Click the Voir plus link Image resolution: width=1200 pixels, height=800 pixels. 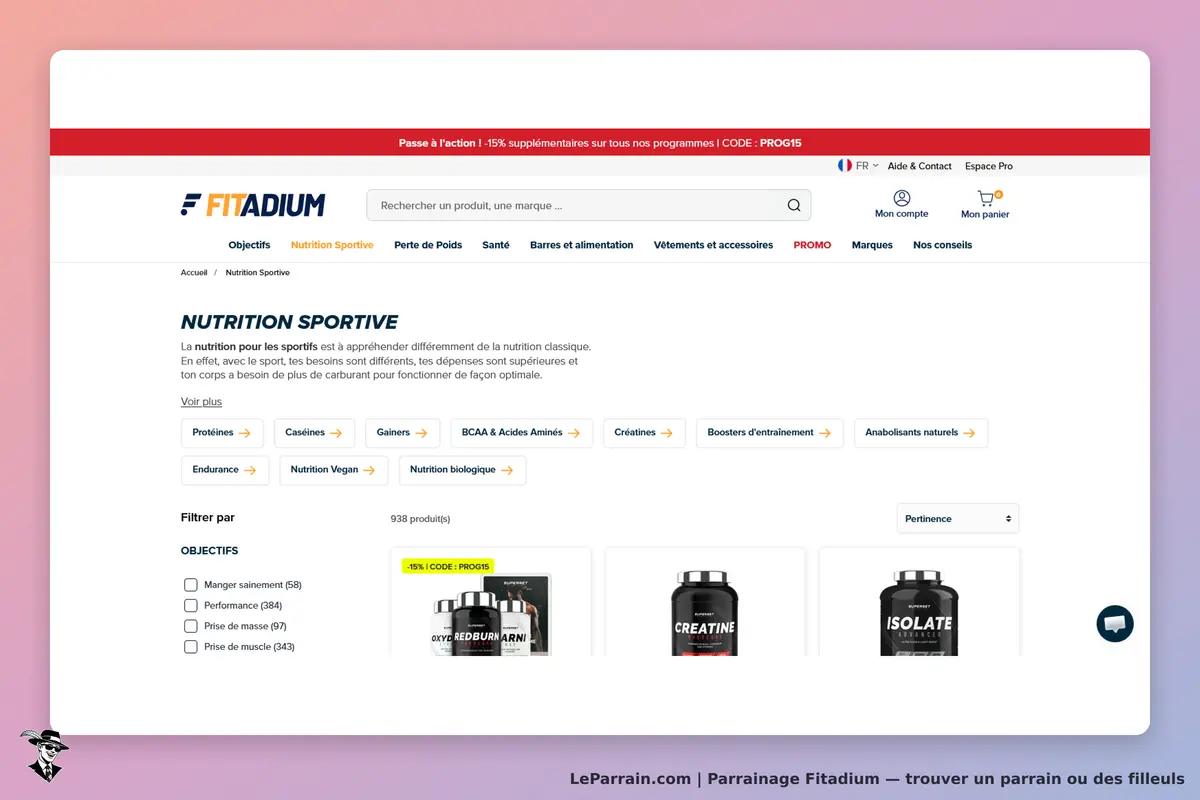[x=201, y=401]
